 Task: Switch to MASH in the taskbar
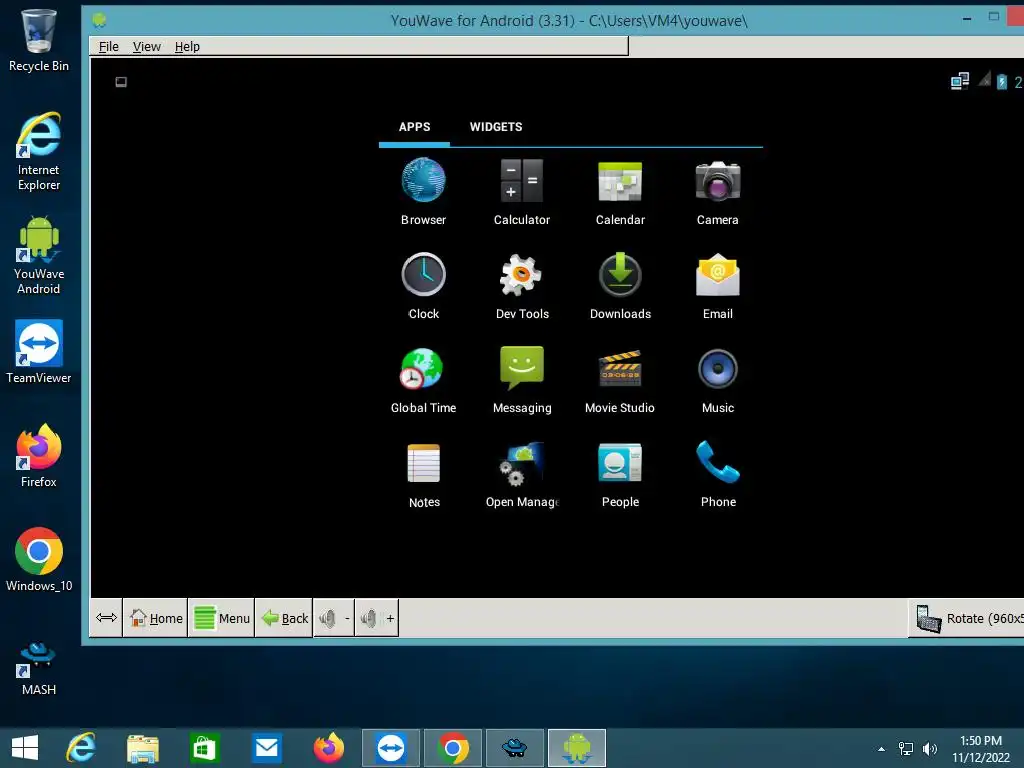(x=515, y=748)
